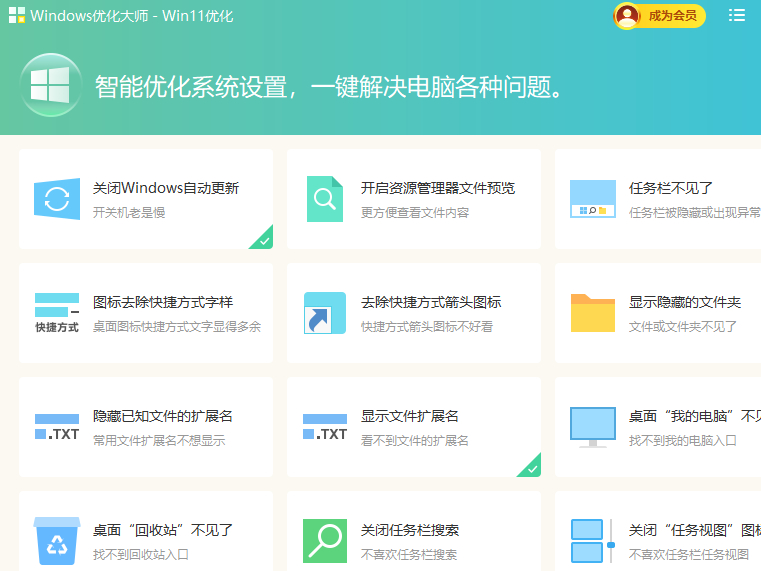Viewport: 761px width, 571px height.
Task: Select 桌面"回收站"不见了 title
Action: [163, 530]
